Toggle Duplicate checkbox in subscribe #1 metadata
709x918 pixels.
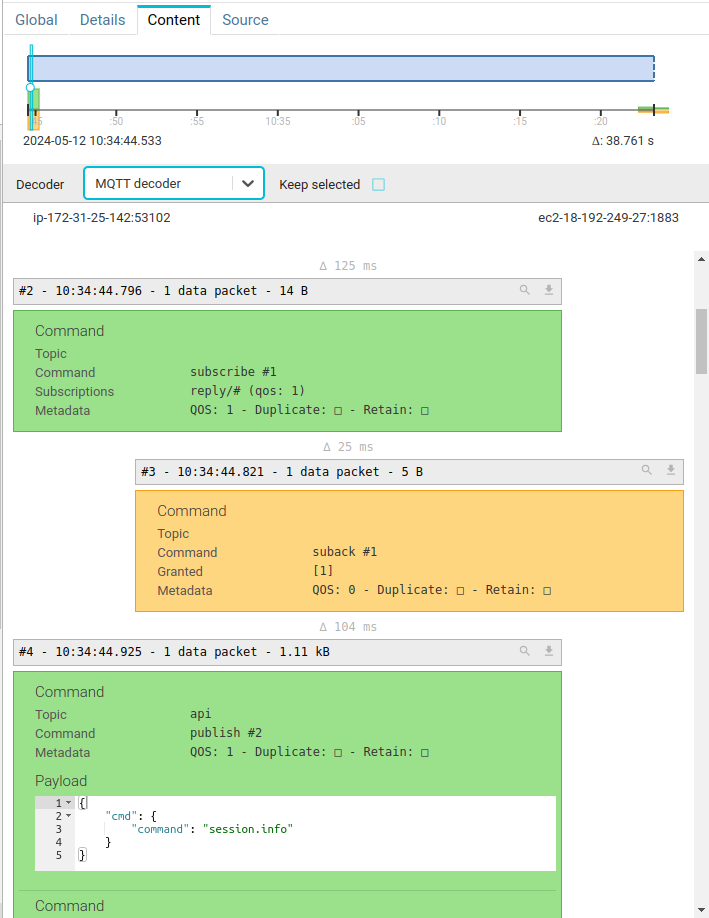[338, 410]
